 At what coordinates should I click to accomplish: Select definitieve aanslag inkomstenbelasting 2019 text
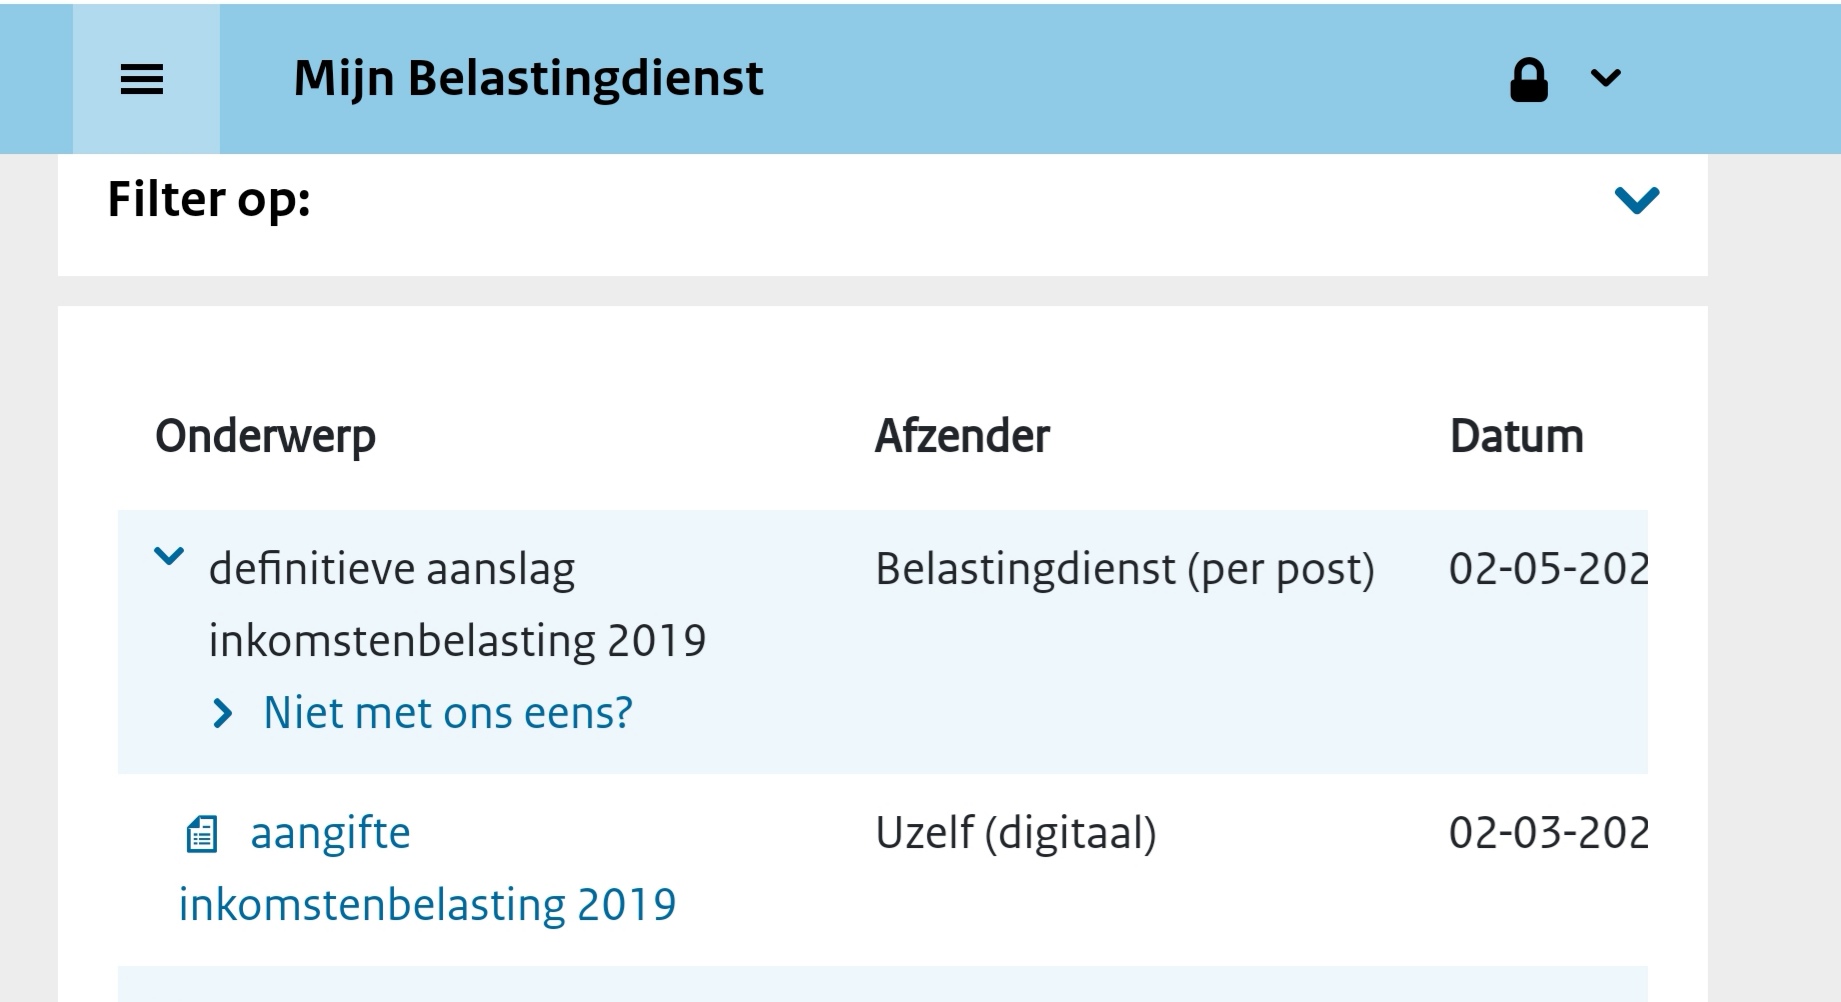click(457, 604)
